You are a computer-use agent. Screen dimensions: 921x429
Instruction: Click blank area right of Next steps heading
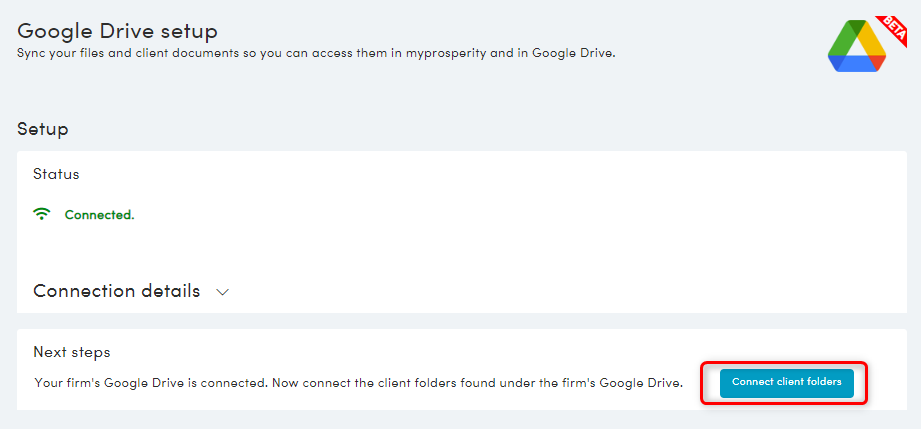500,352
